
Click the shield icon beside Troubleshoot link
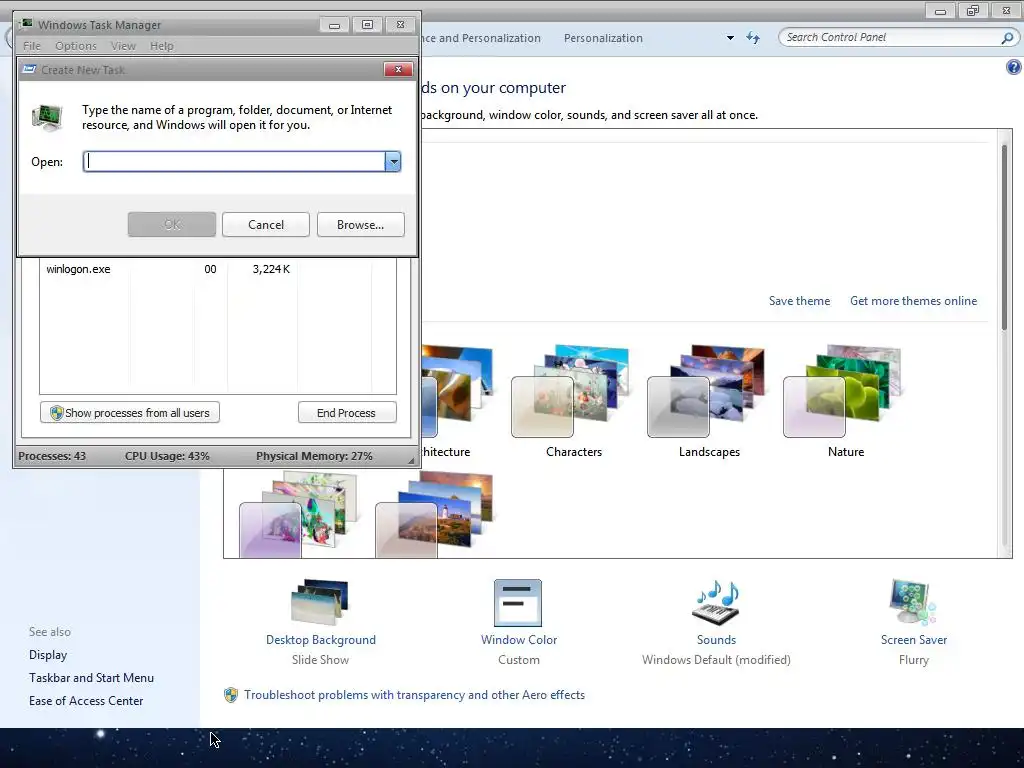tap(231, 695)
